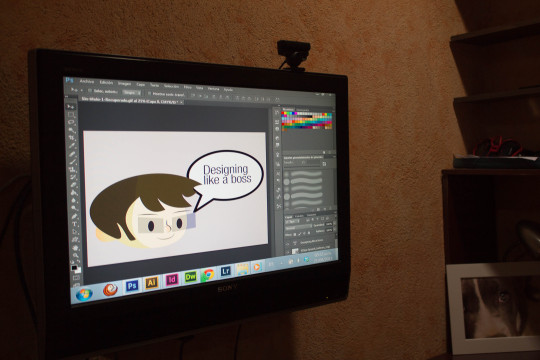Toggle the Selec. autom. checkbox
The width and height of the screenshot is (540, 360).
pyautogui.click(x=90, y=91)
